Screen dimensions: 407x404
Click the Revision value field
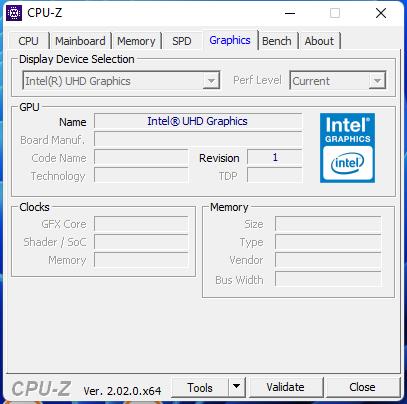click(275, 157)
